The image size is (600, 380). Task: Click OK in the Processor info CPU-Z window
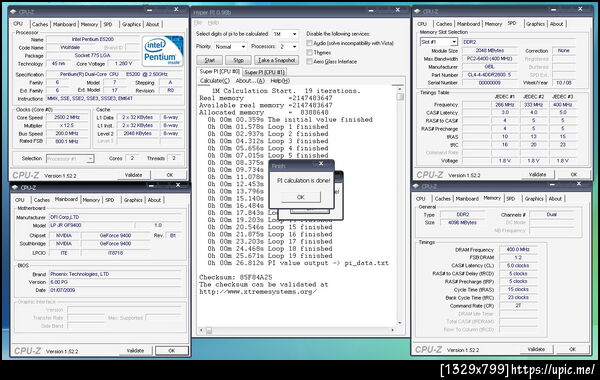[x=170, y=175]
